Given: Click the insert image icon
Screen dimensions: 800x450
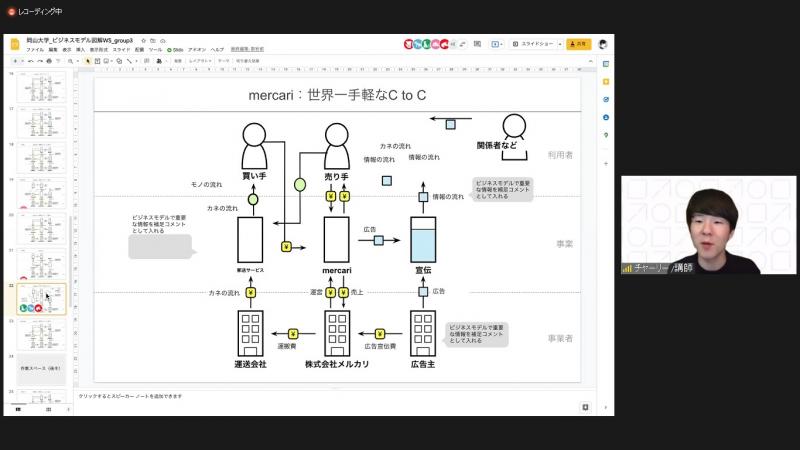Looking at the screenshot, I should [106, 61].
